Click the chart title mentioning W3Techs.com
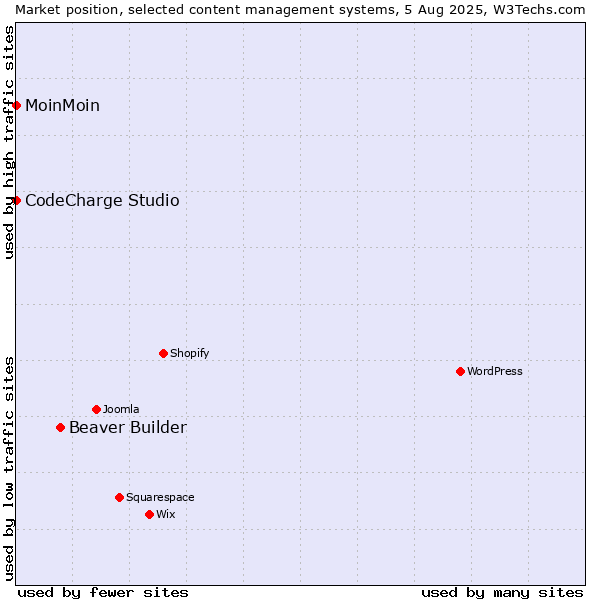 [x=300, y=10]
